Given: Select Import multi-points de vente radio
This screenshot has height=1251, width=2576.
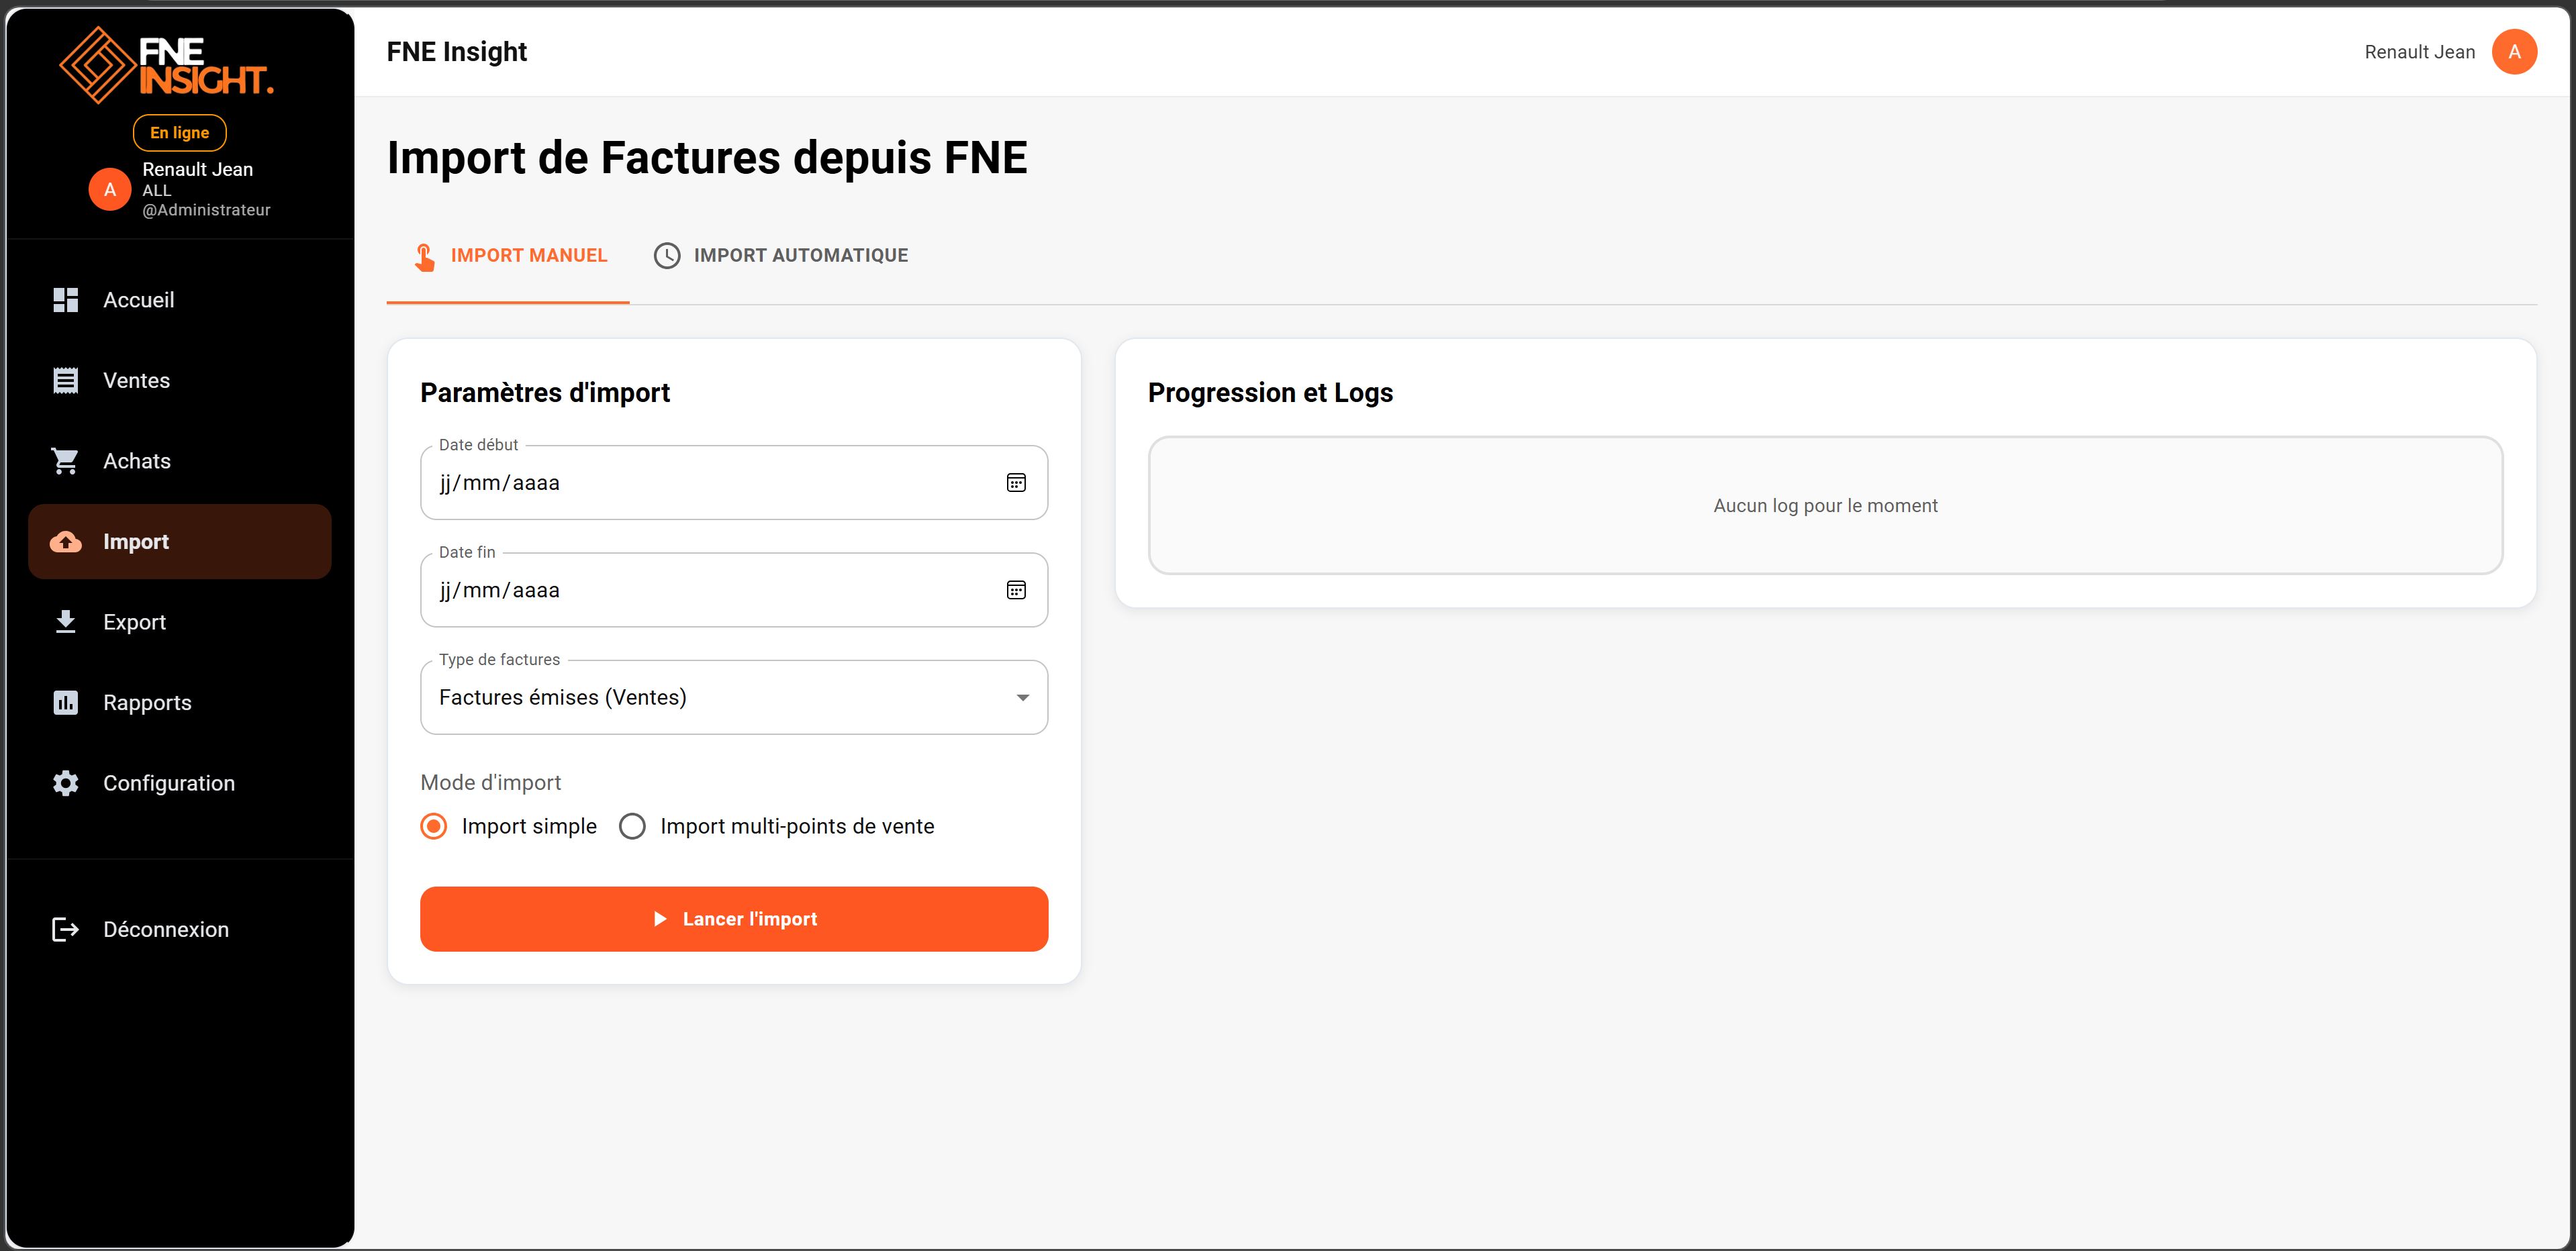Looking at the screenshot, I should point(632,827).
